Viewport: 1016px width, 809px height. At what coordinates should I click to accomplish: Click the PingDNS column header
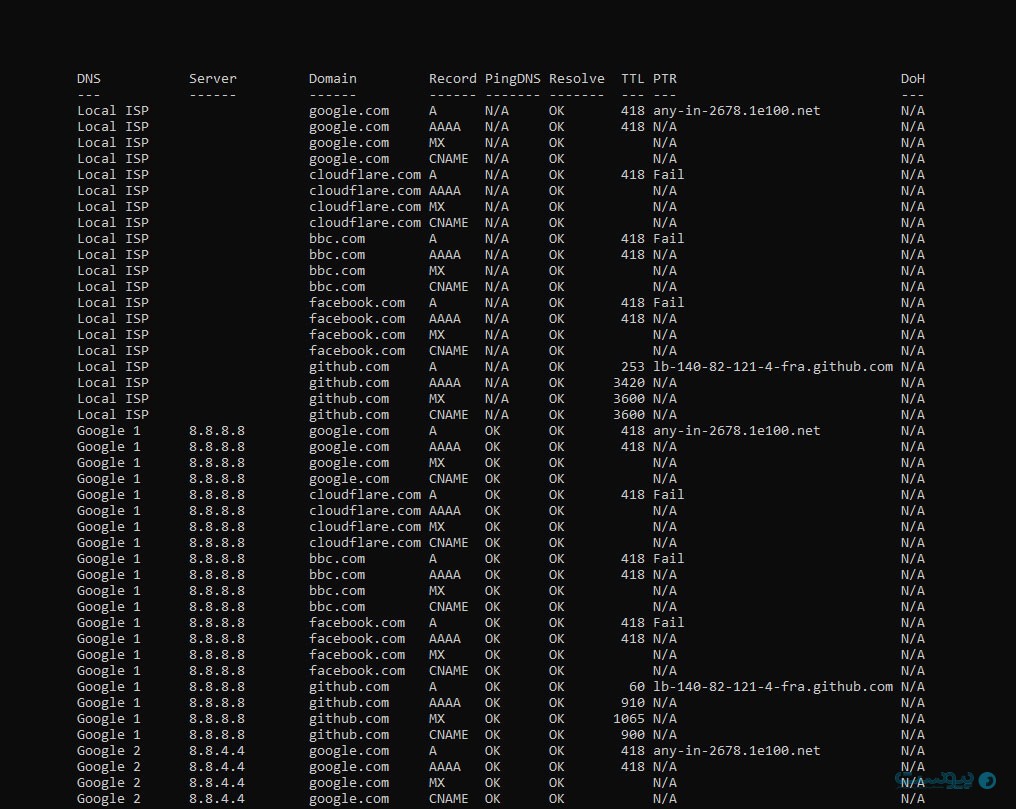click(512, 79)
